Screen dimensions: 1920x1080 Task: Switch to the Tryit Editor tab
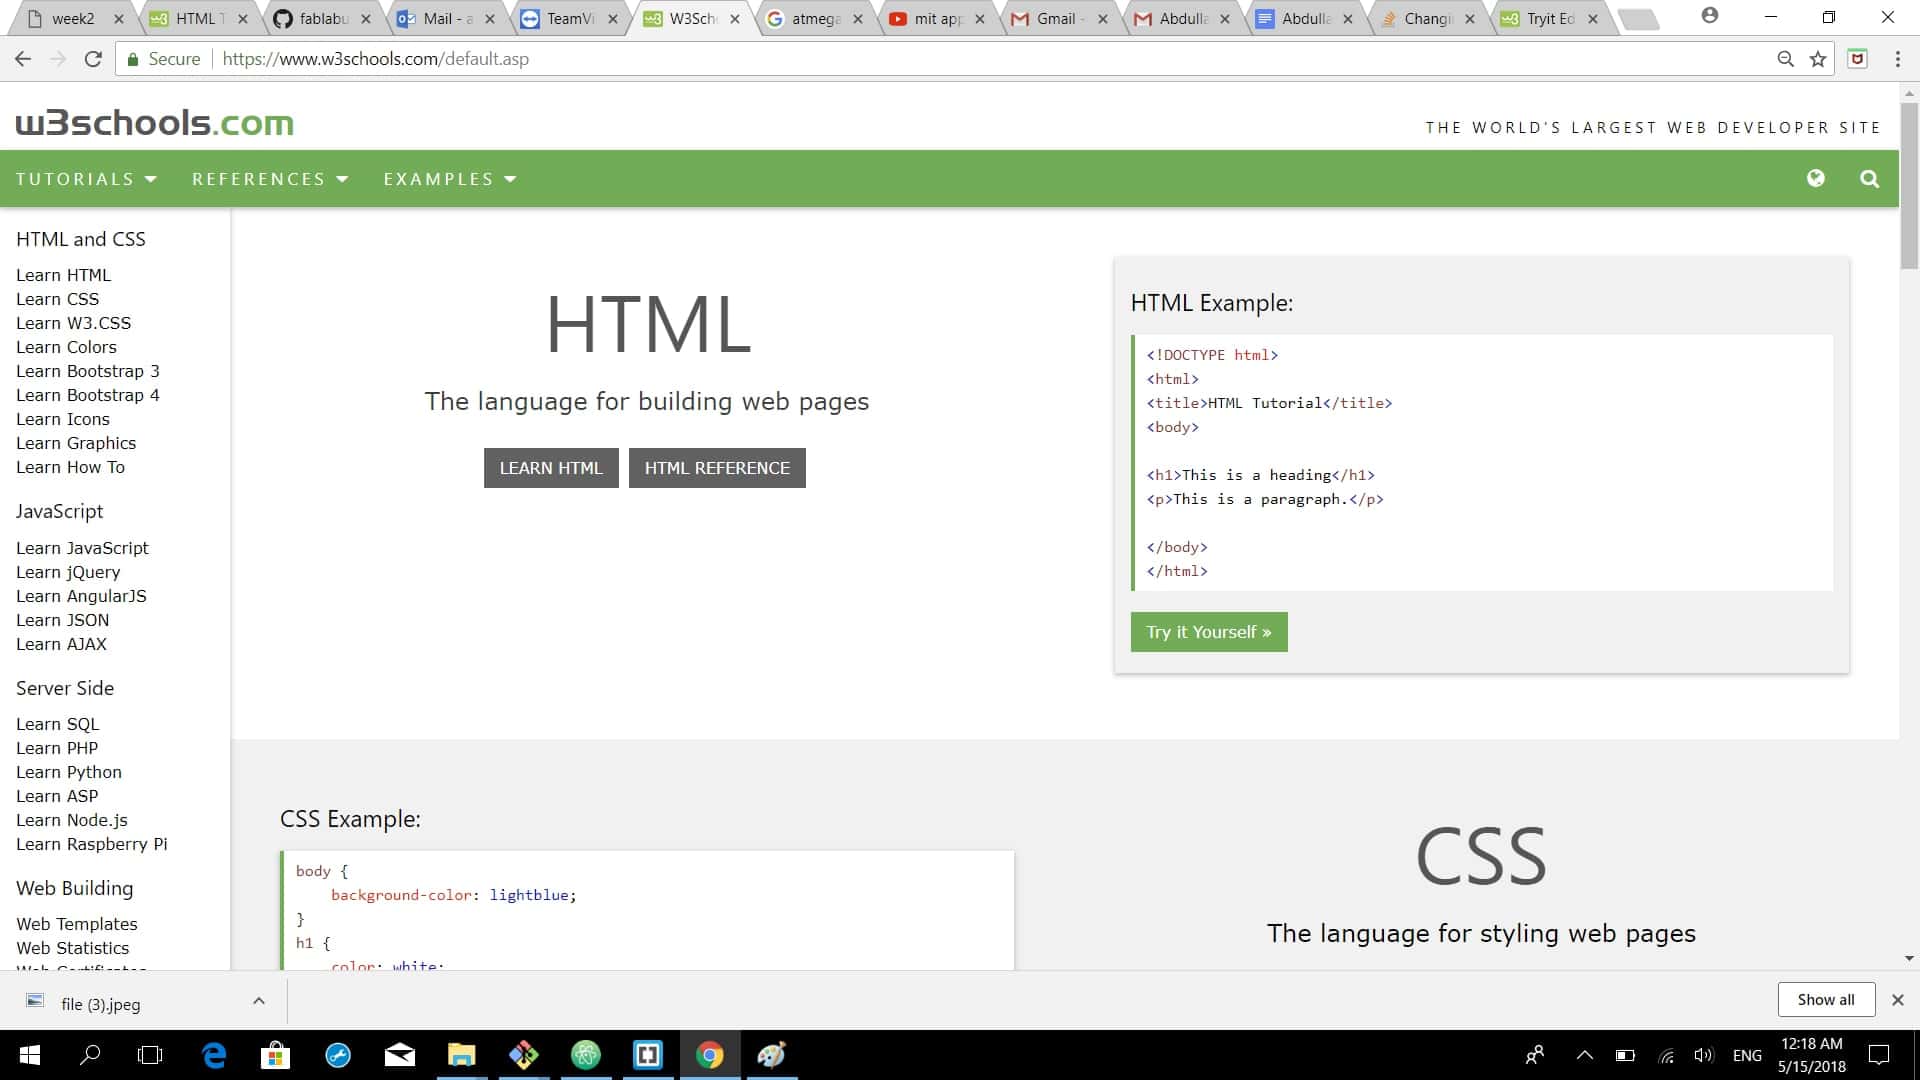coord(1550,18)
